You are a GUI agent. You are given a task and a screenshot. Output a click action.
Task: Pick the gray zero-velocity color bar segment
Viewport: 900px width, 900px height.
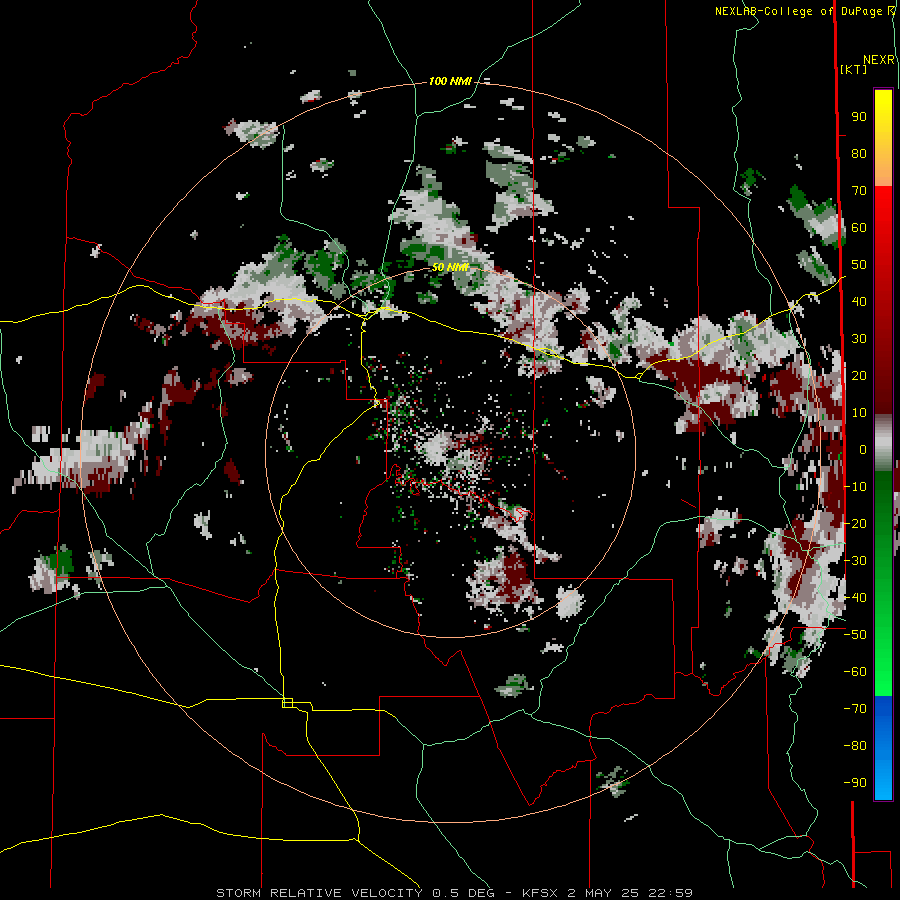pyautogui.click(x=883, y=443)
